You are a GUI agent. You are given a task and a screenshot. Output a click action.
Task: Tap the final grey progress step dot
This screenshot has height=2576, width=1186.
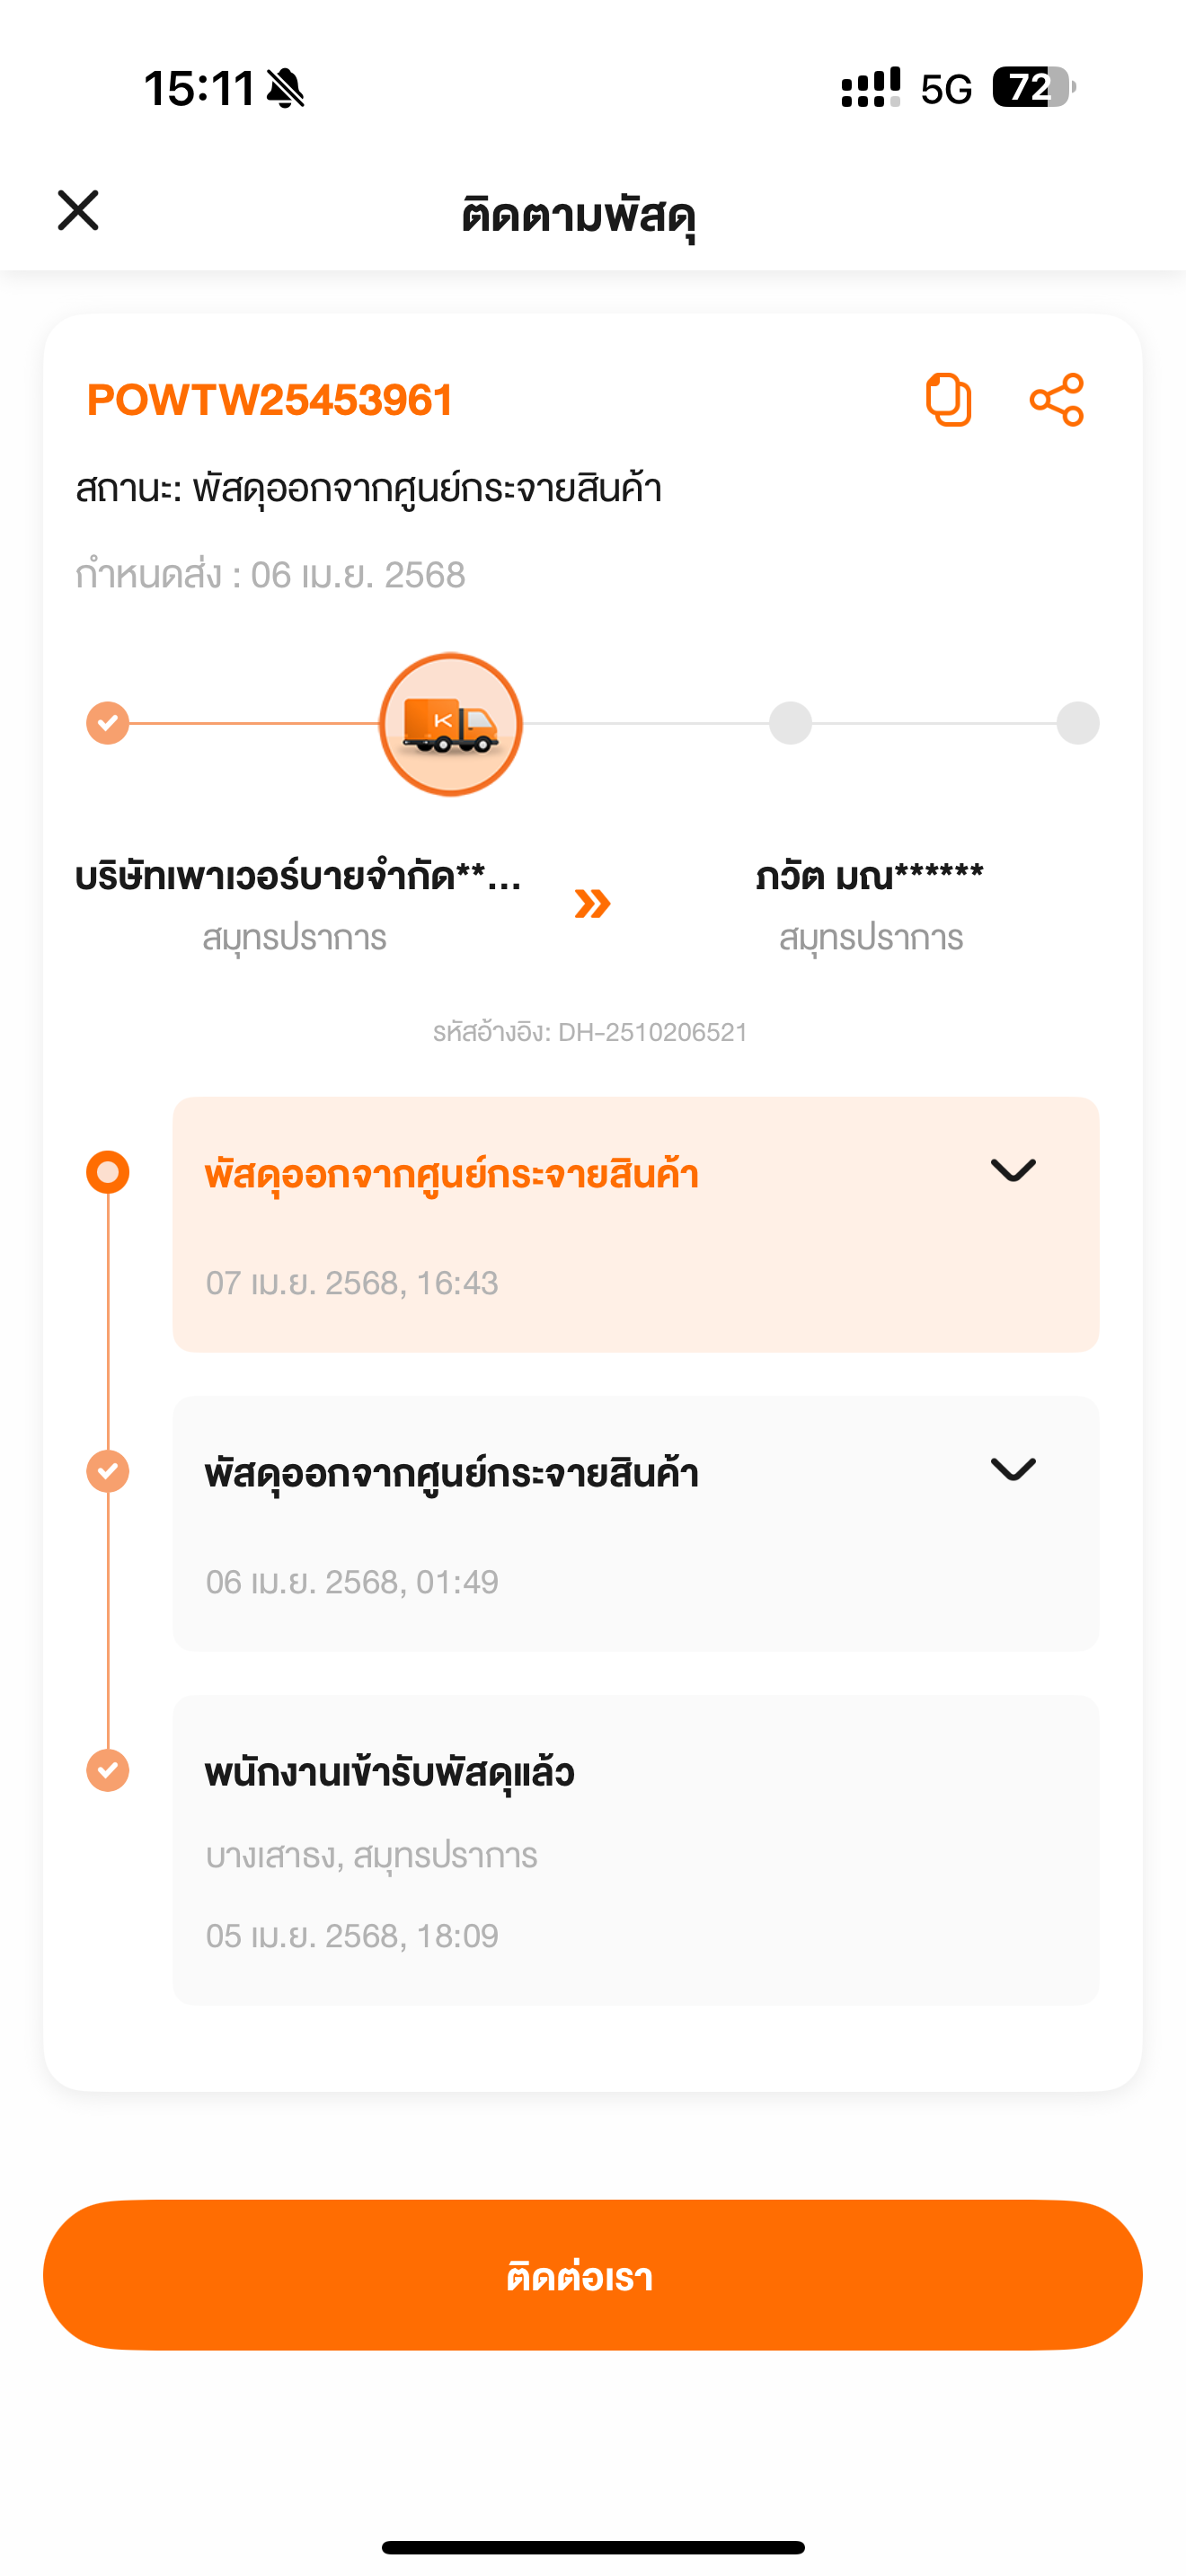[1077, 723]
